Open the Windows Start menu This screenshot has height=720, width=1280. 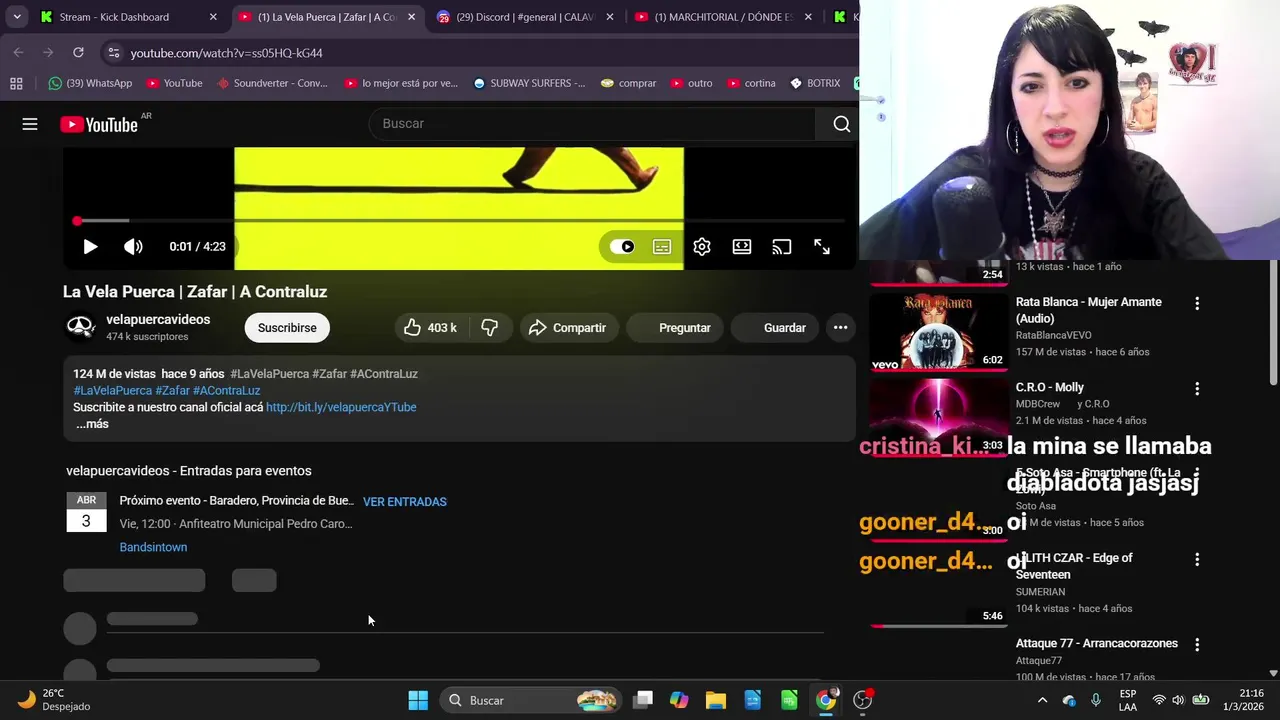418,700
